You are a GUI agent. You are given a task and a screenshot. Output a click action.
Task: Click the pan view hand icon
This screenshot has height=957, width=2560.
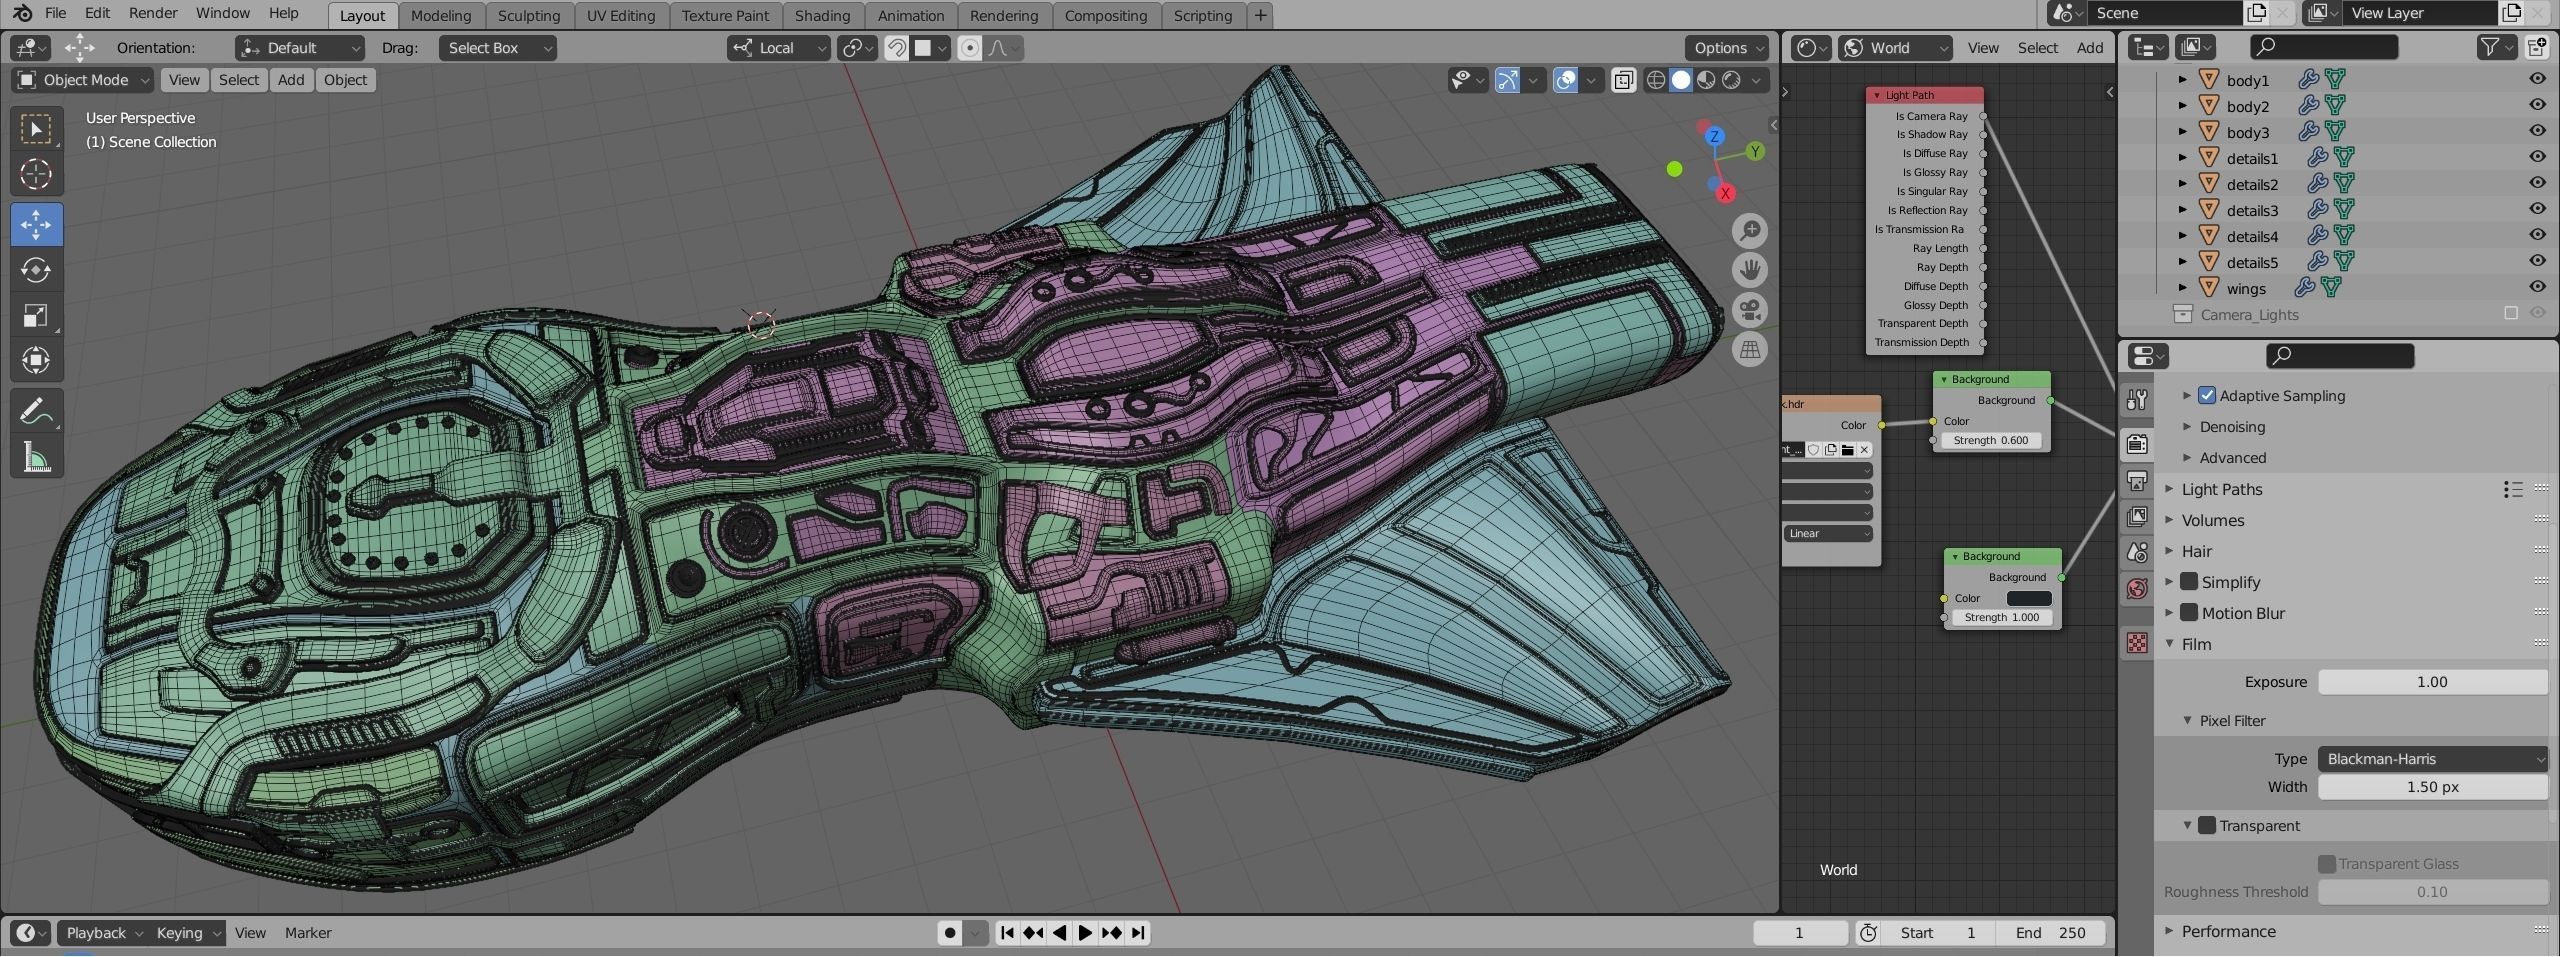[1750, 270]
